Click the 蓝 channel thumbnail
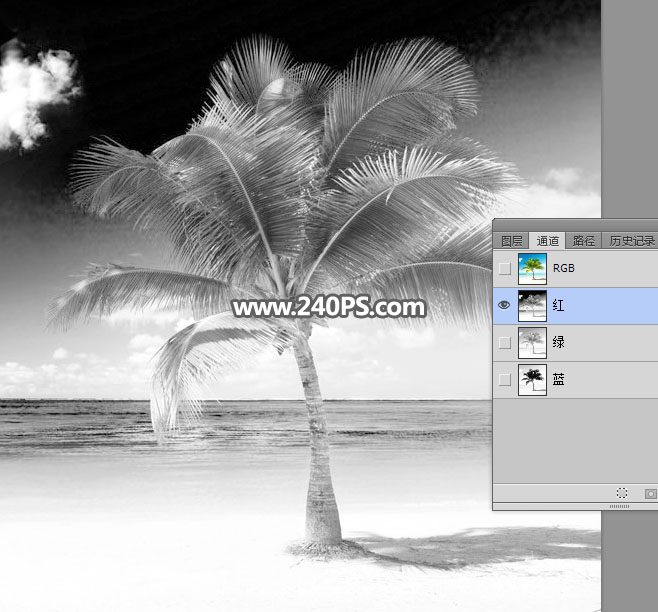The width and height of the screenshot is (658, 612). click(532, 380)
